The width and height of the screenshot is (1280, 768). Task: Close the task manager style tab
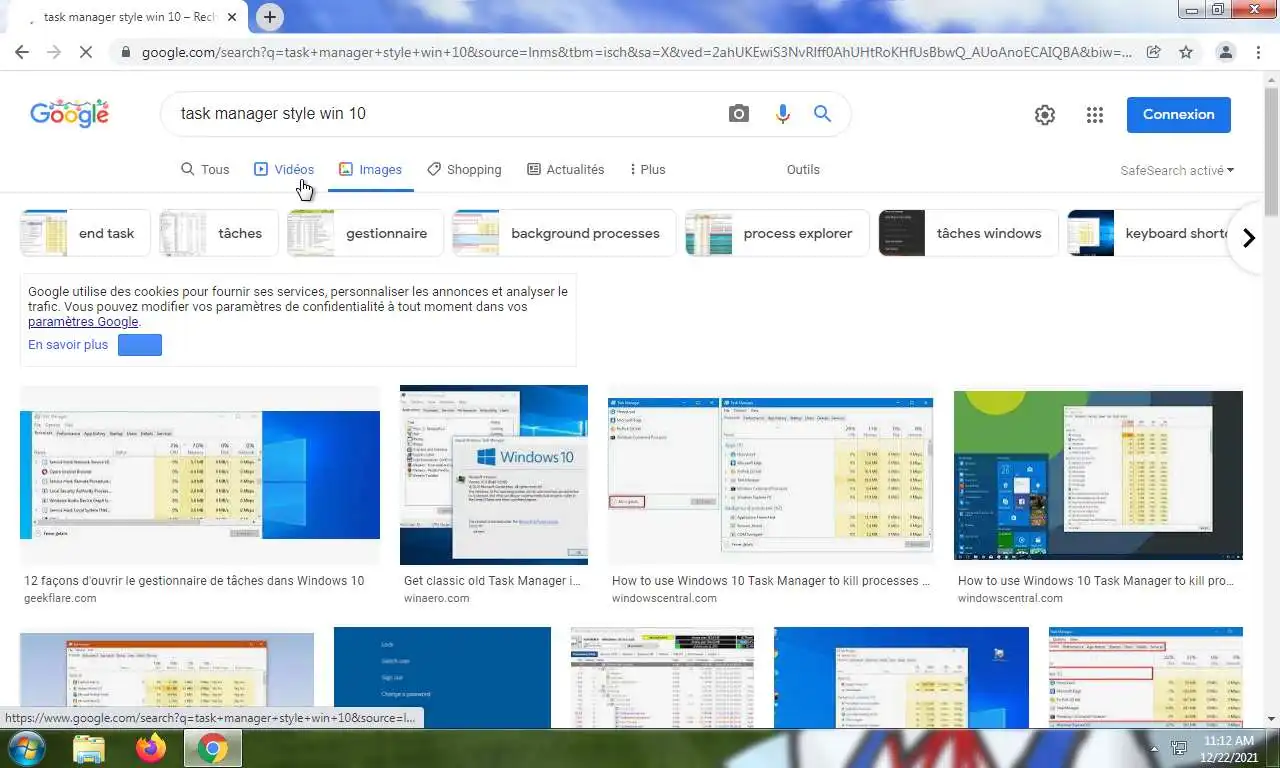coord(232,18)
